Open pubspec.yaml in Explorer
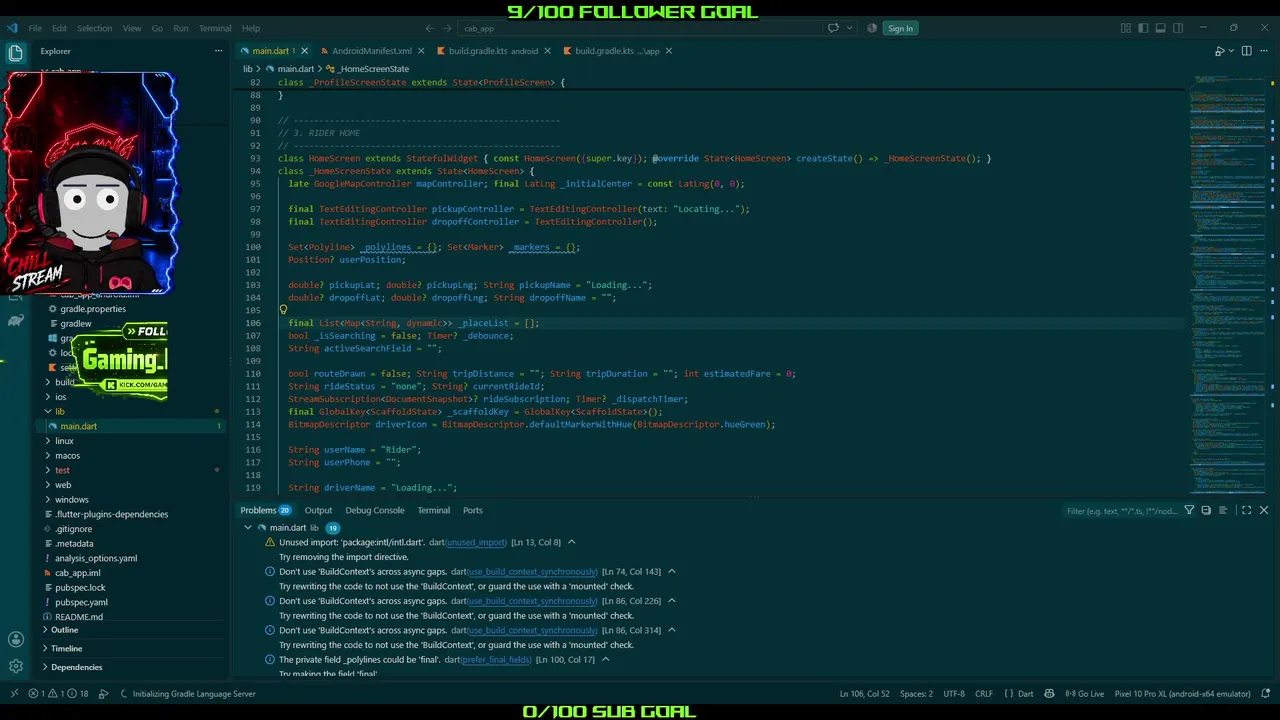This screenshot has height=720, width=1280. pos(82,602)
